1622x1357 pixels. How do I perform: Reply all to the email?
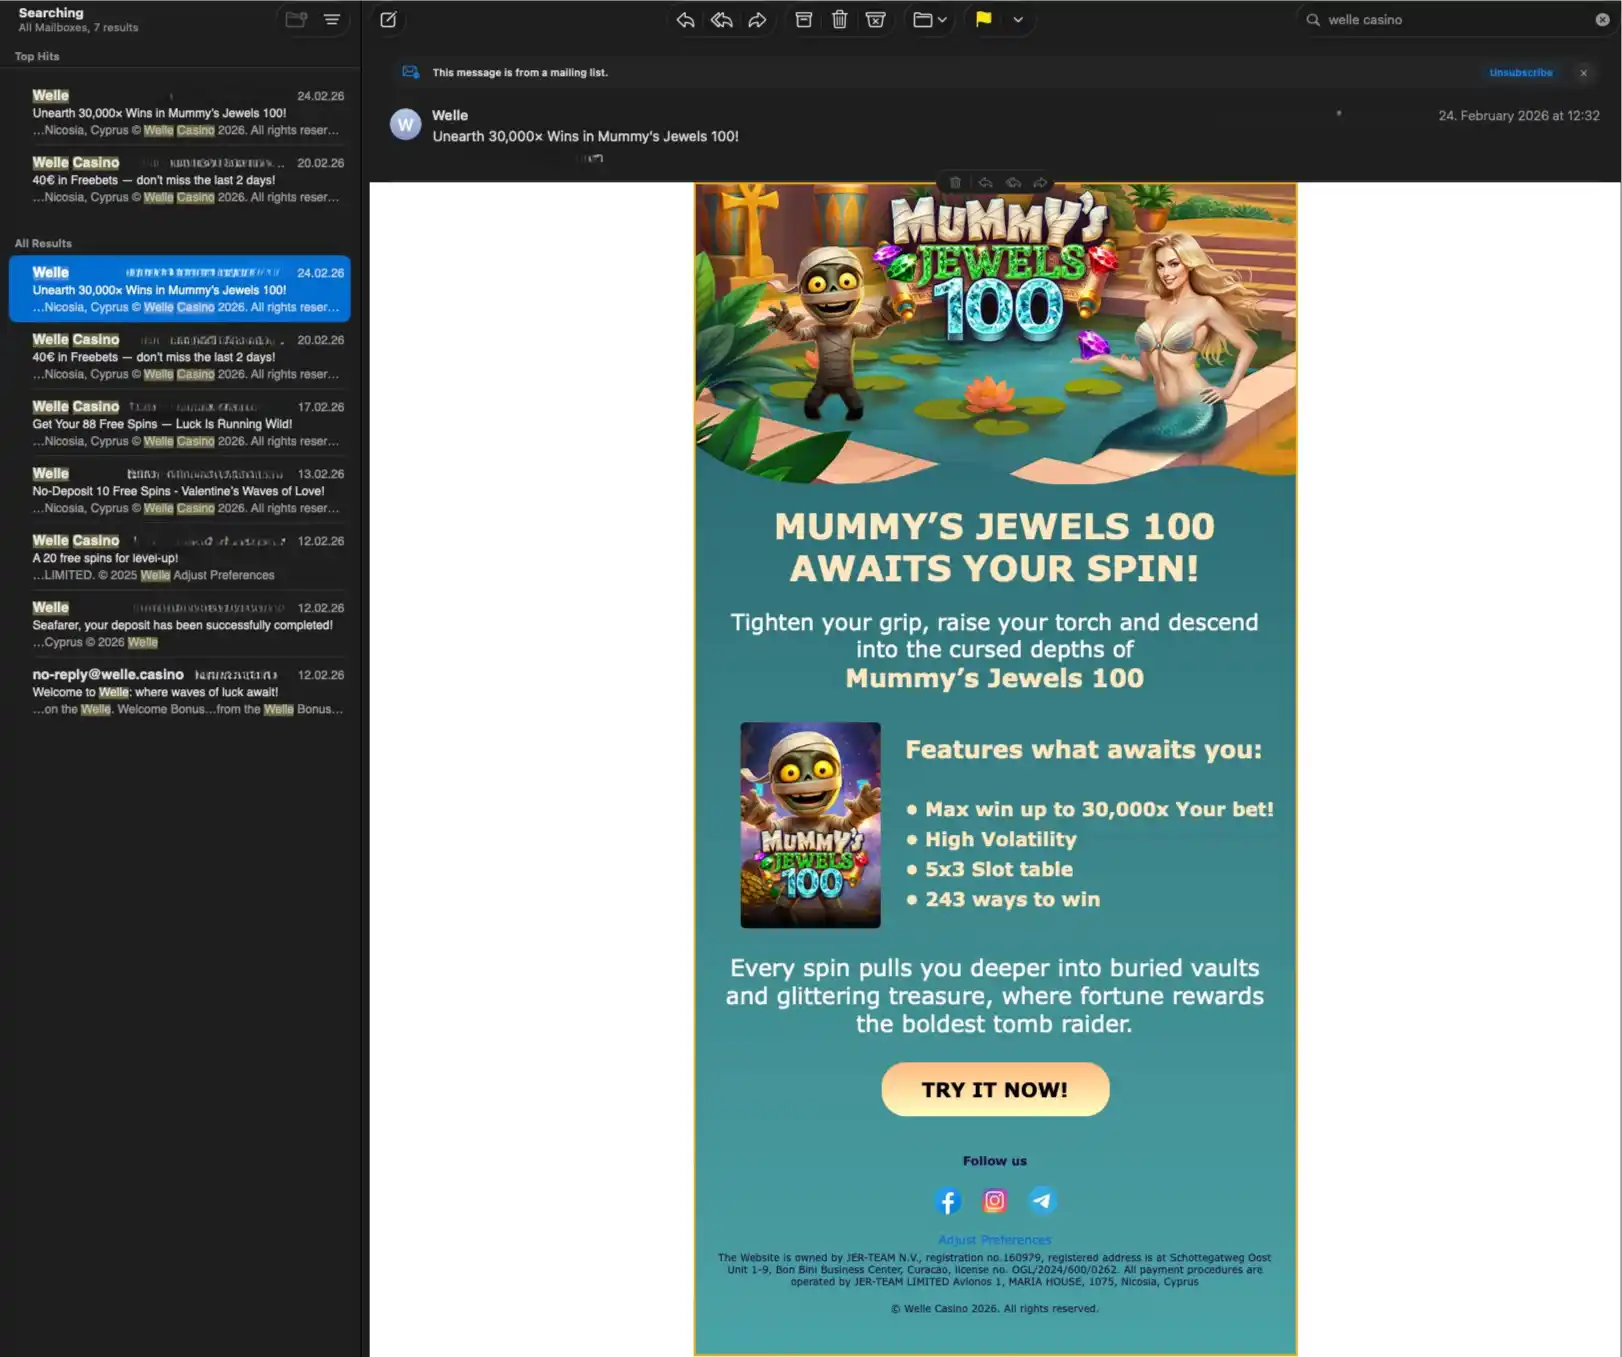point(721,20)
